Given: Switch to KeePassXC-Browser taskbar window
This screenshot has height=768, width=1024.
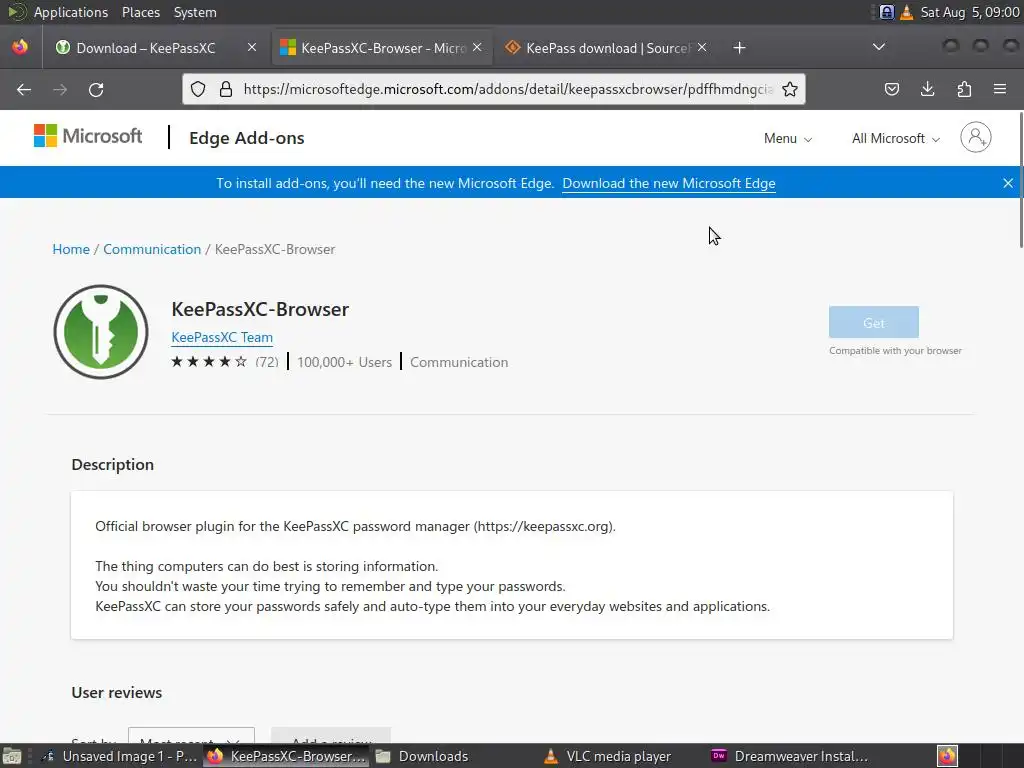Looking at the screenshot, I should coord(286,756).
